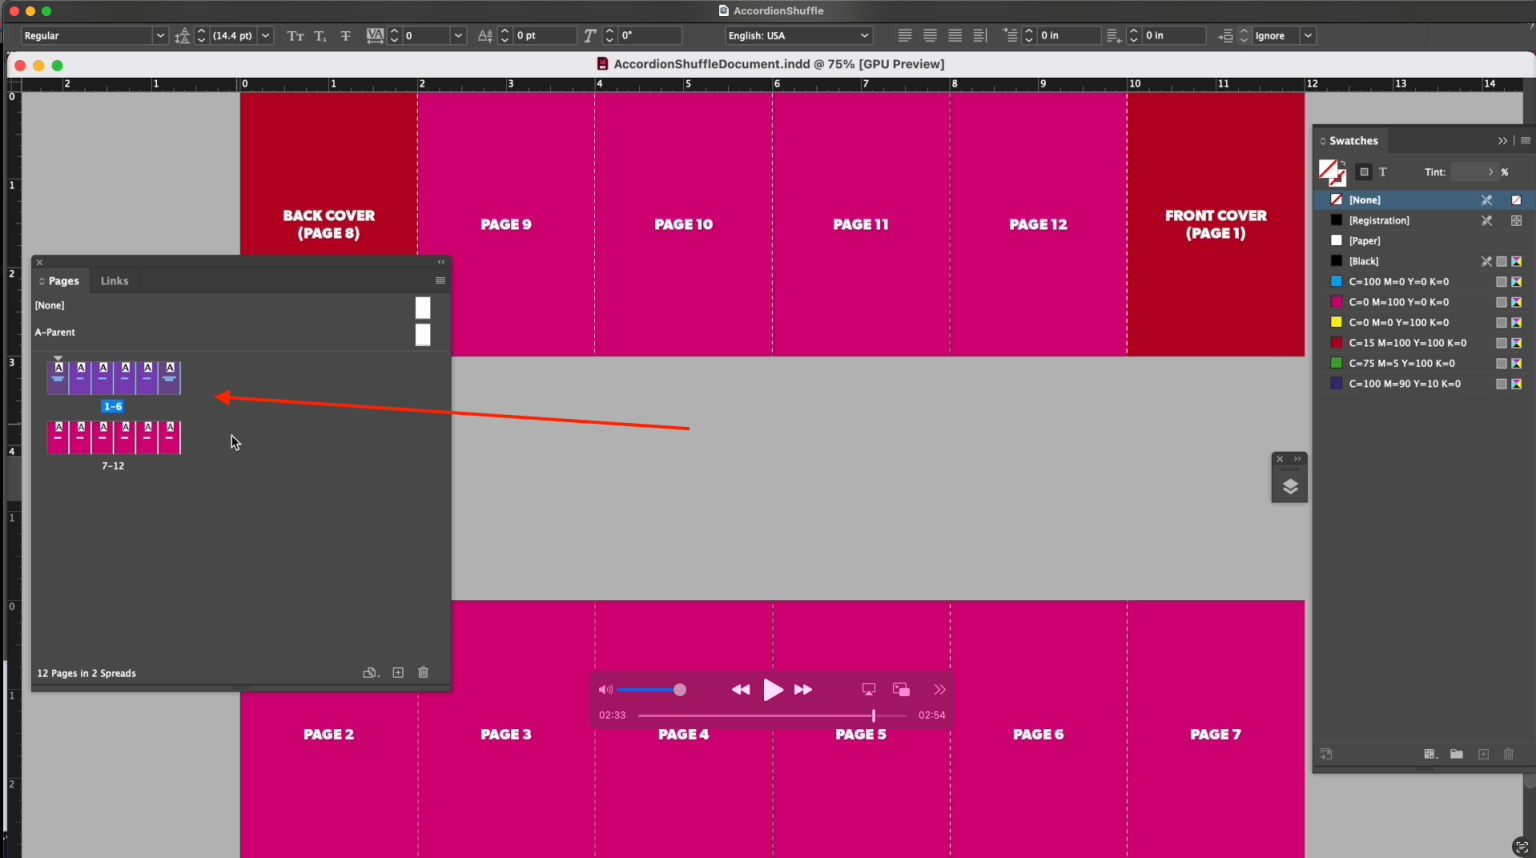Create a new color group folder in Swatches
Screen dimensions: 1536x858
click(x=1457, y=754)
